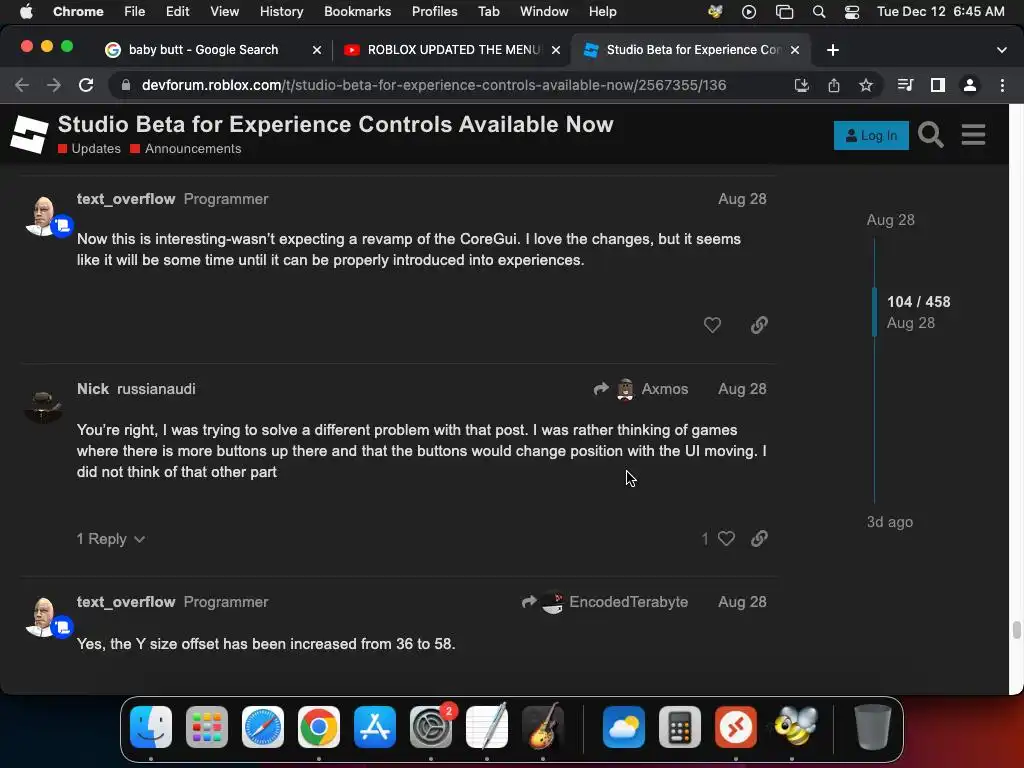Click the topic title in header
The width and height of the screenshot is (1024, 768).
(336, 124)
